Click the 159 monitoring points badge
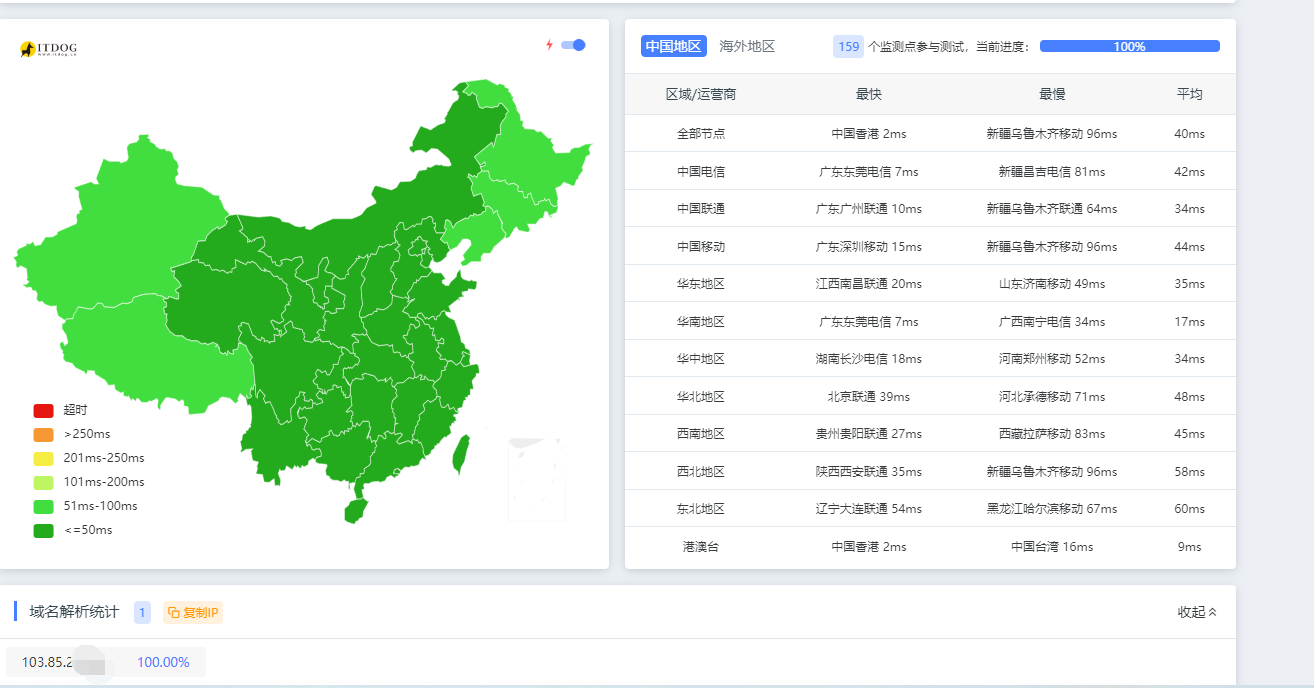Image resolution: width=1314 pixels, height=688 pixels. (848, 46)
